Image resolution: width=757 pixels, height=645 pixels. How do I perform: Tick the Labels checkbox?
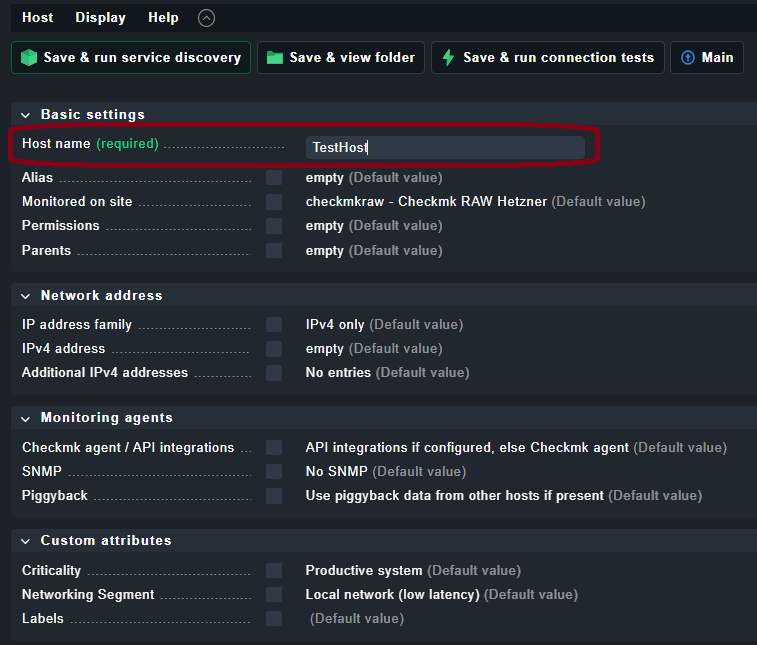pyautogui.click(x=274, y=618)
